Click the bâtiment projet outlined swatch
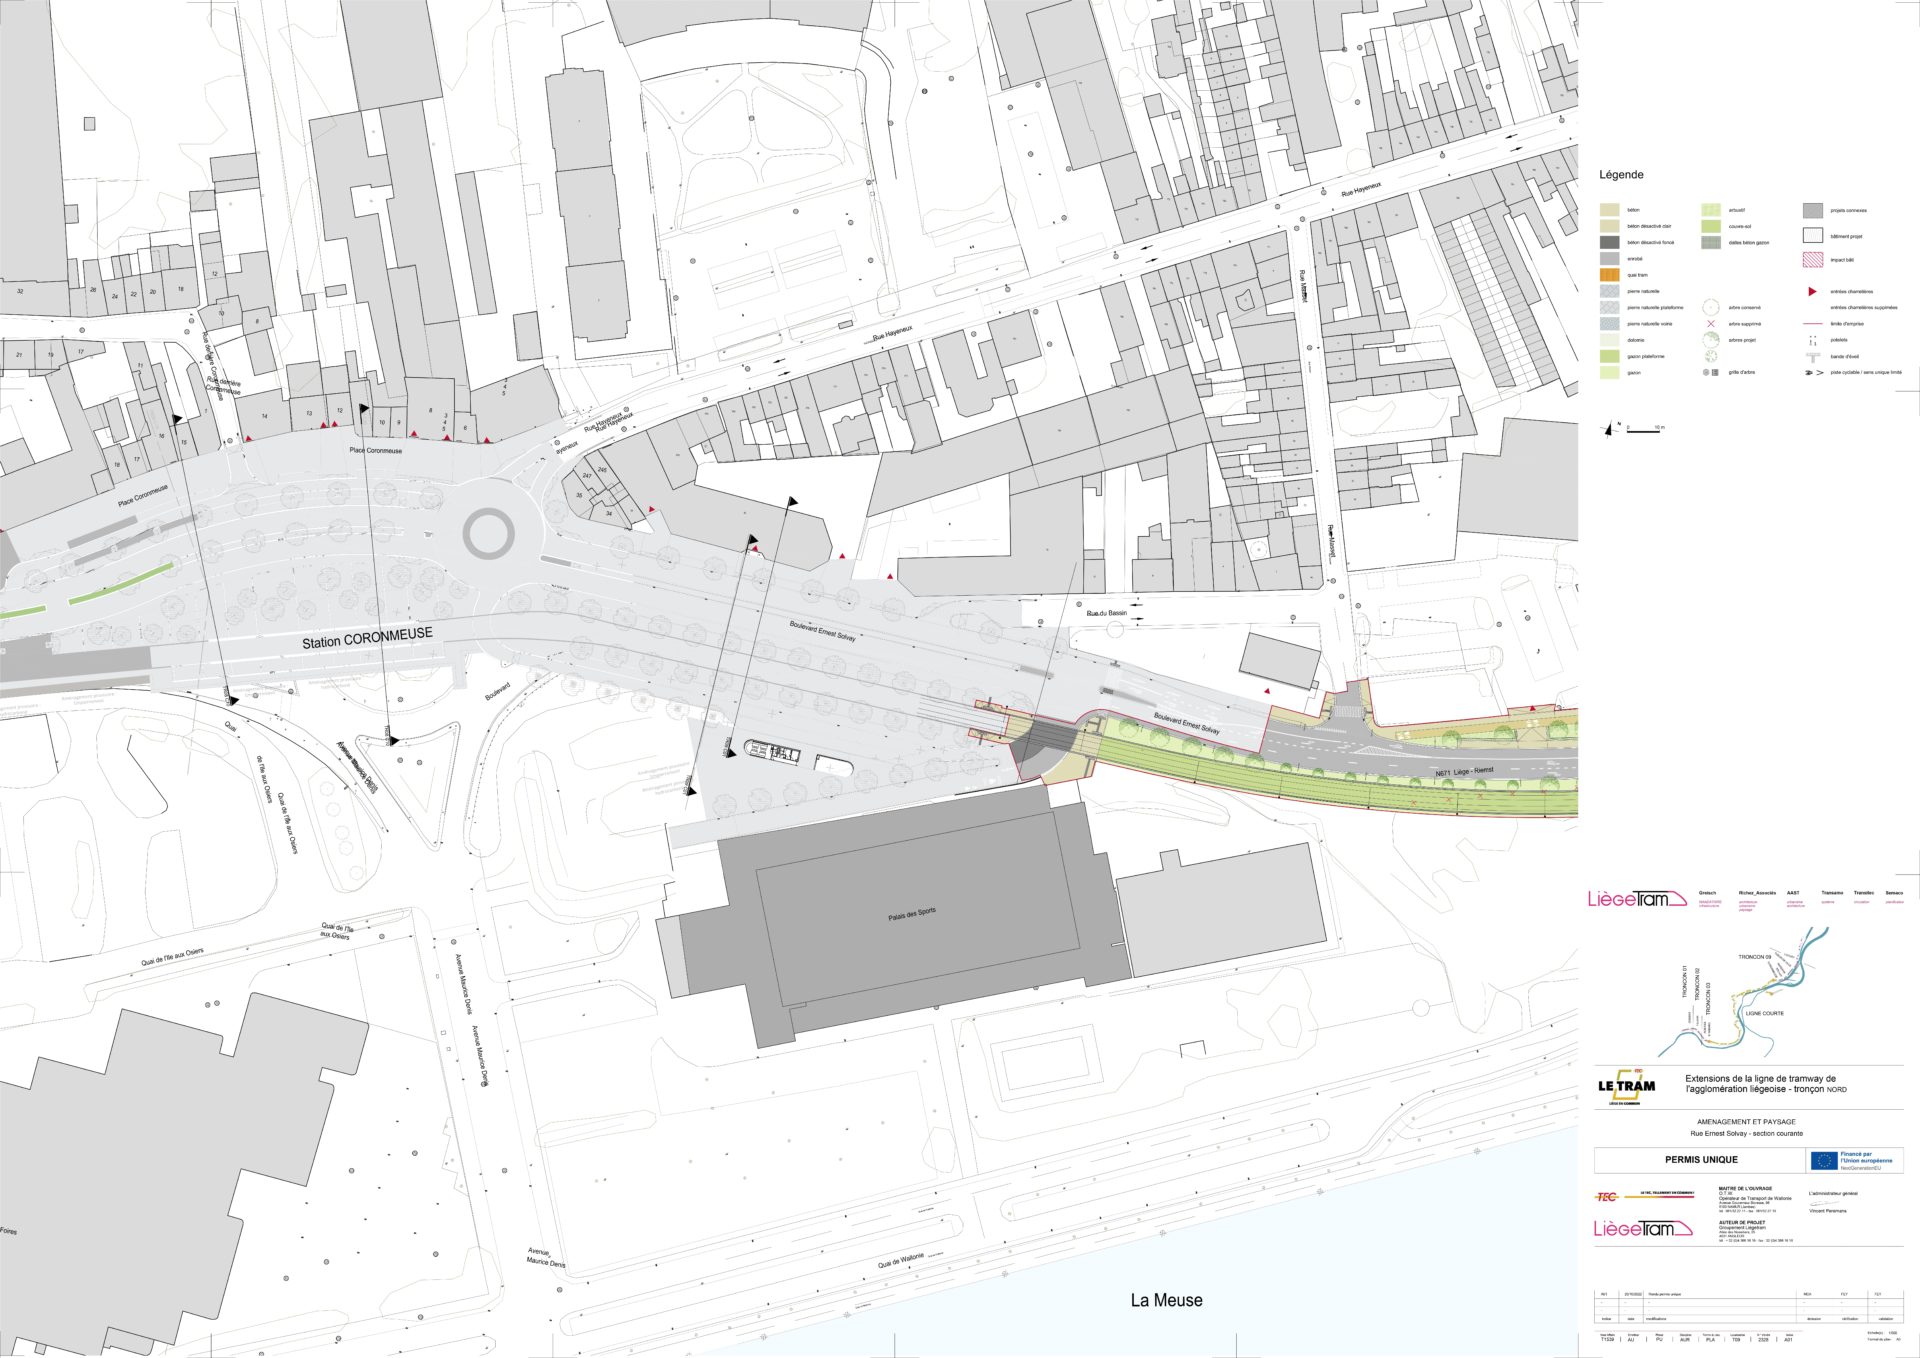This screenshot has height=1358, width=1920. (x=1813, y=236)
